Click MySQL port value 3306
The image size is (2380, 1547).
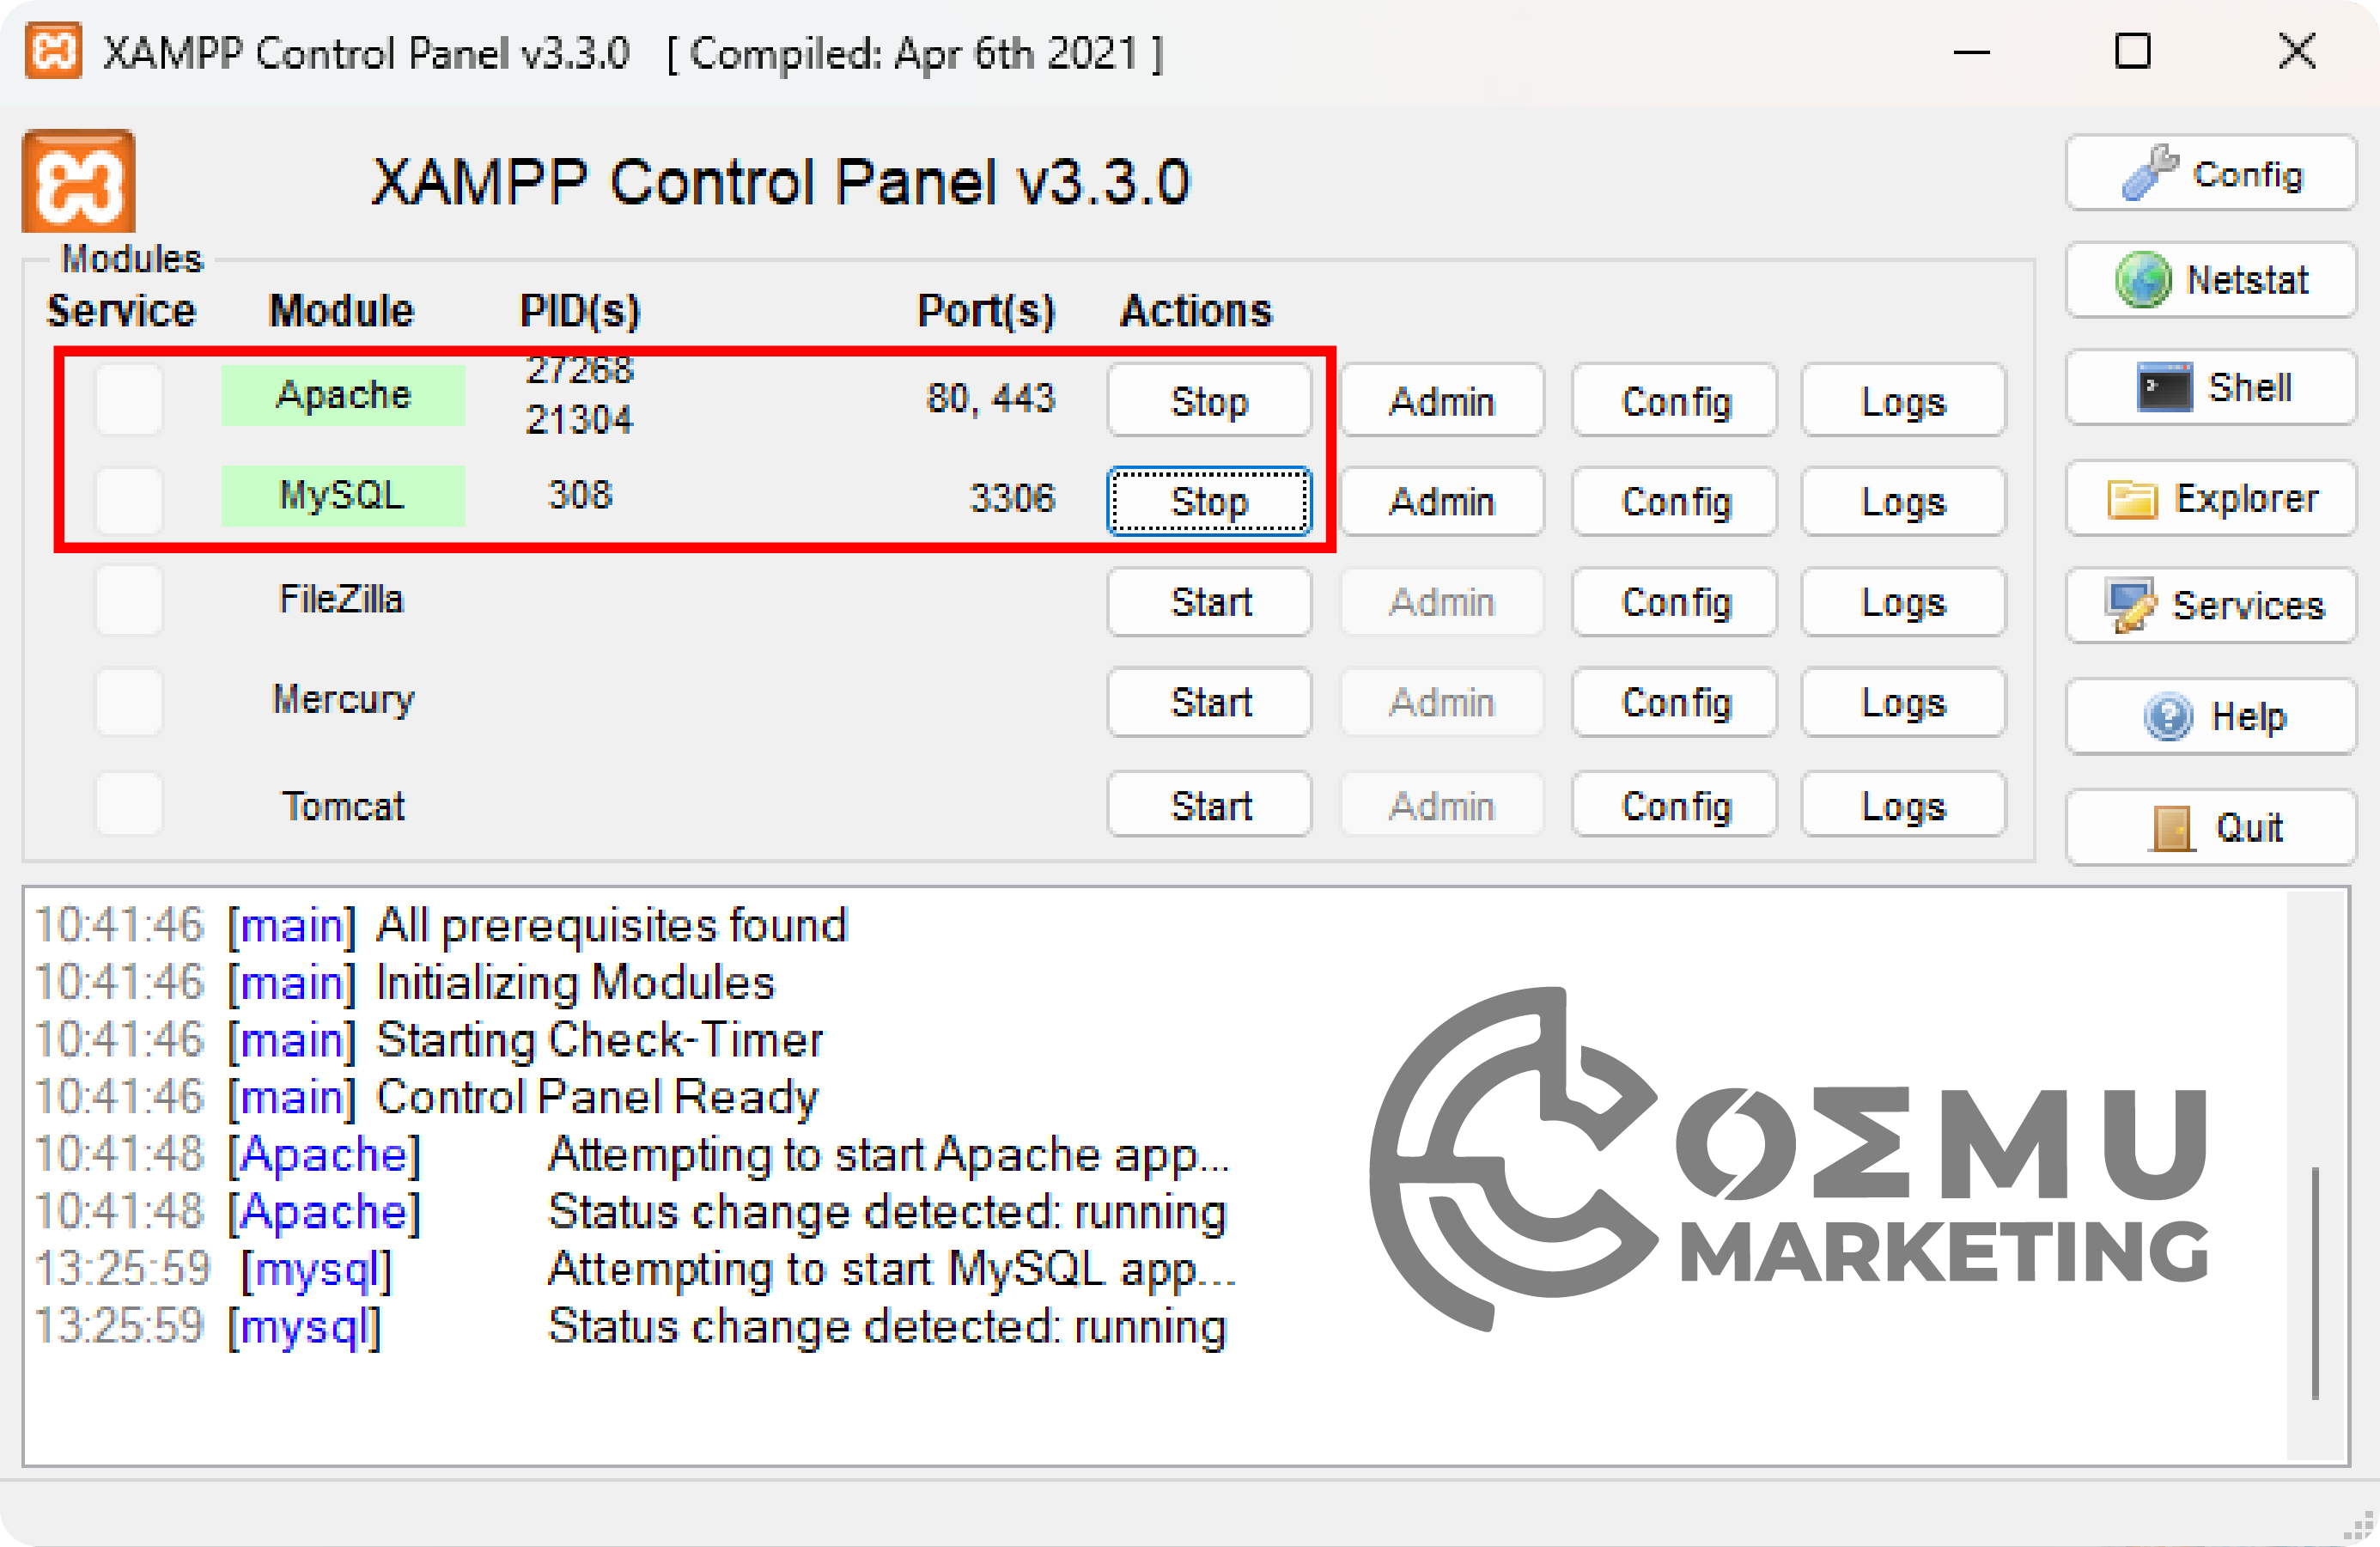(x=1012, y=497)
